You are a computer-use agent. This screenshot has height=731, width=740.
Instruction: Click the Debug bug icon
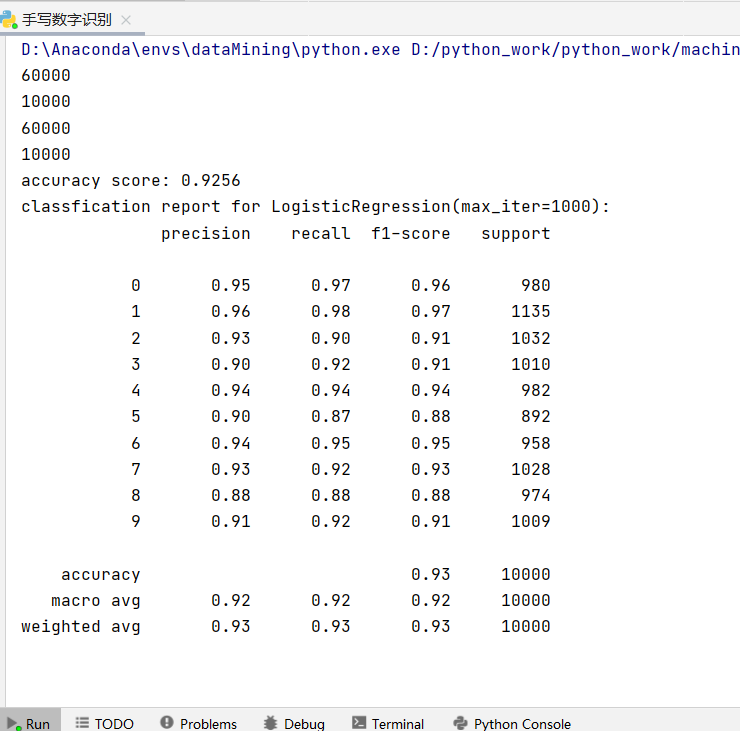pos(270,723)
